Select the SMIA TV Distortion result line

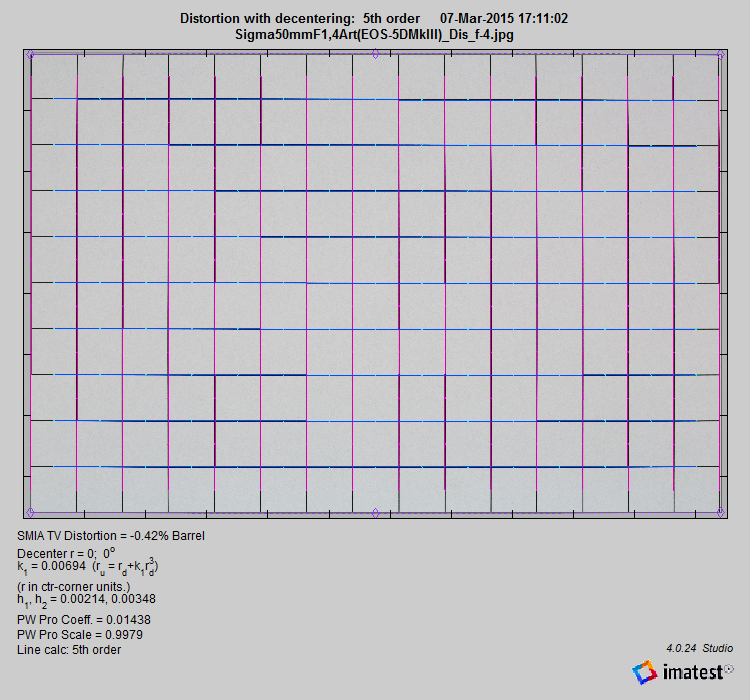(x=111, y=535)
